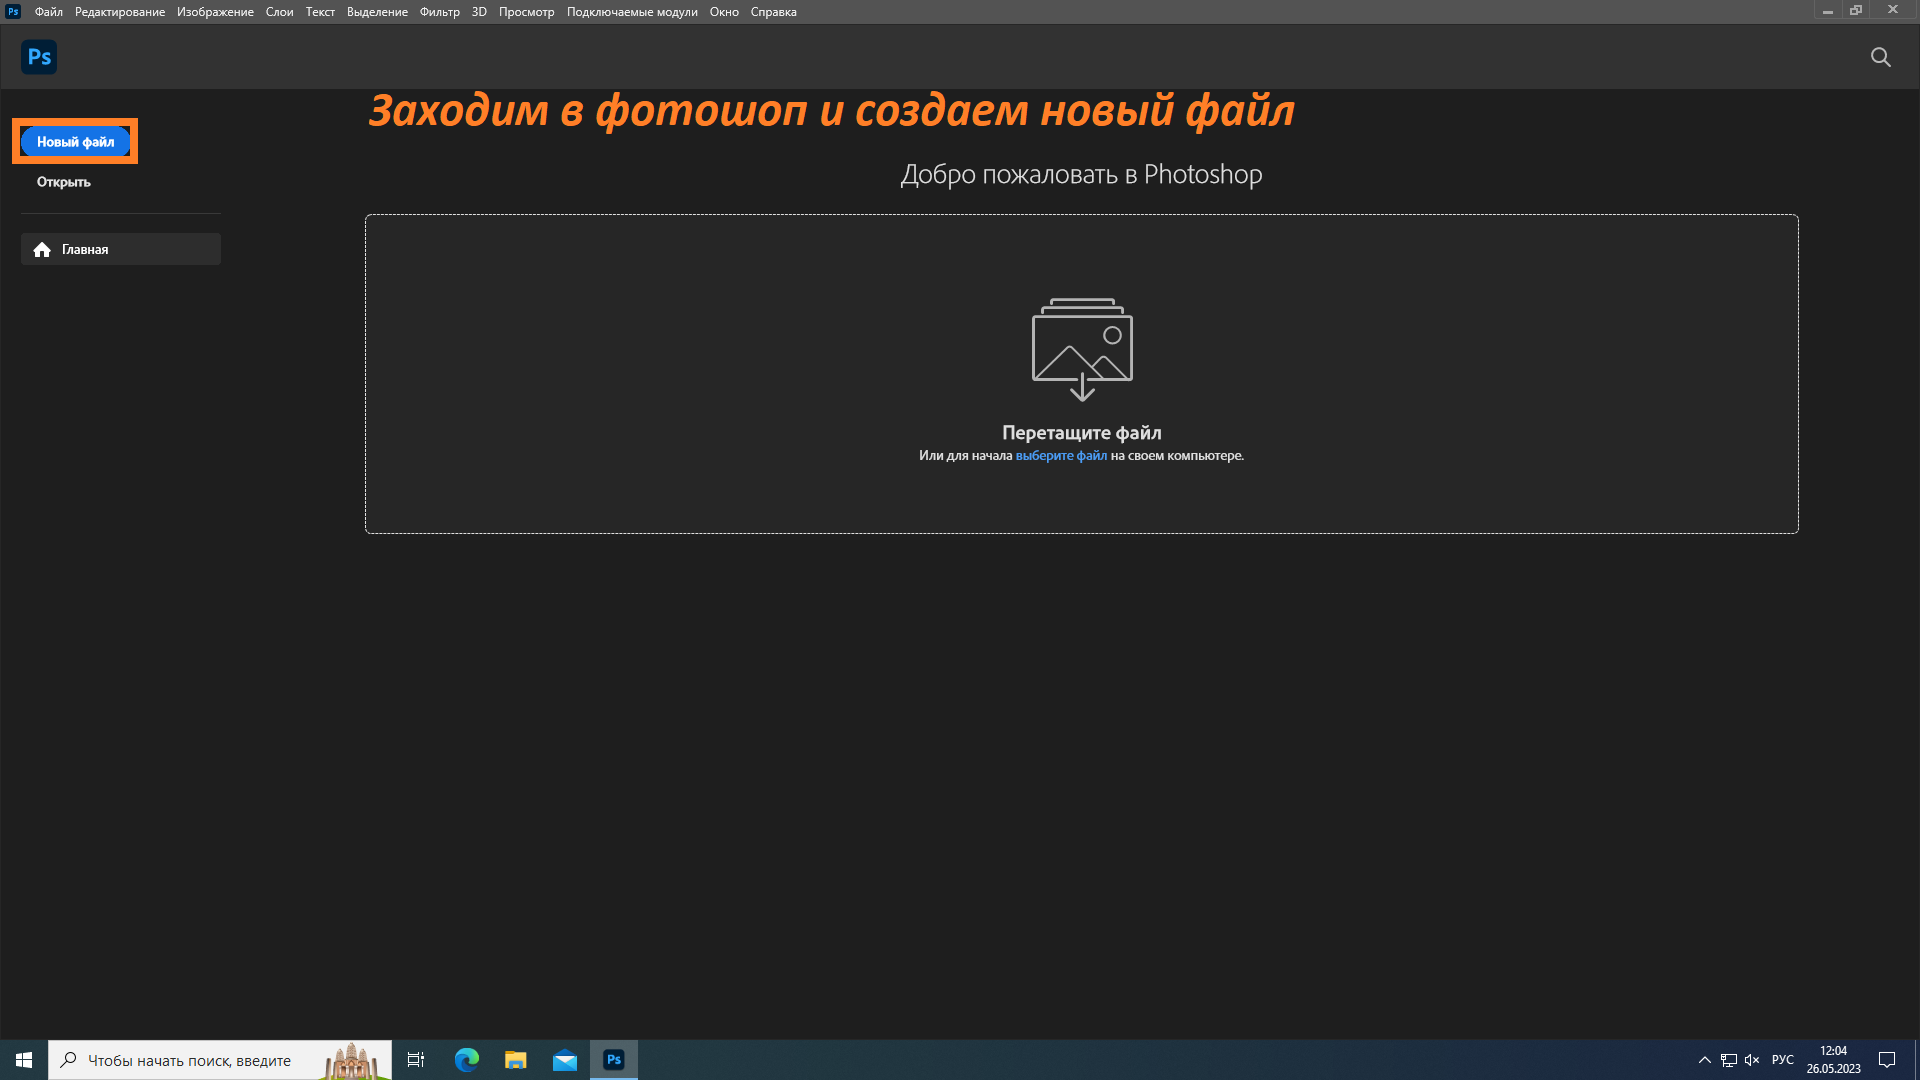The image size is (1920, 1080).
Task: Open the search magnifier icon
Action: point(1880,57)
